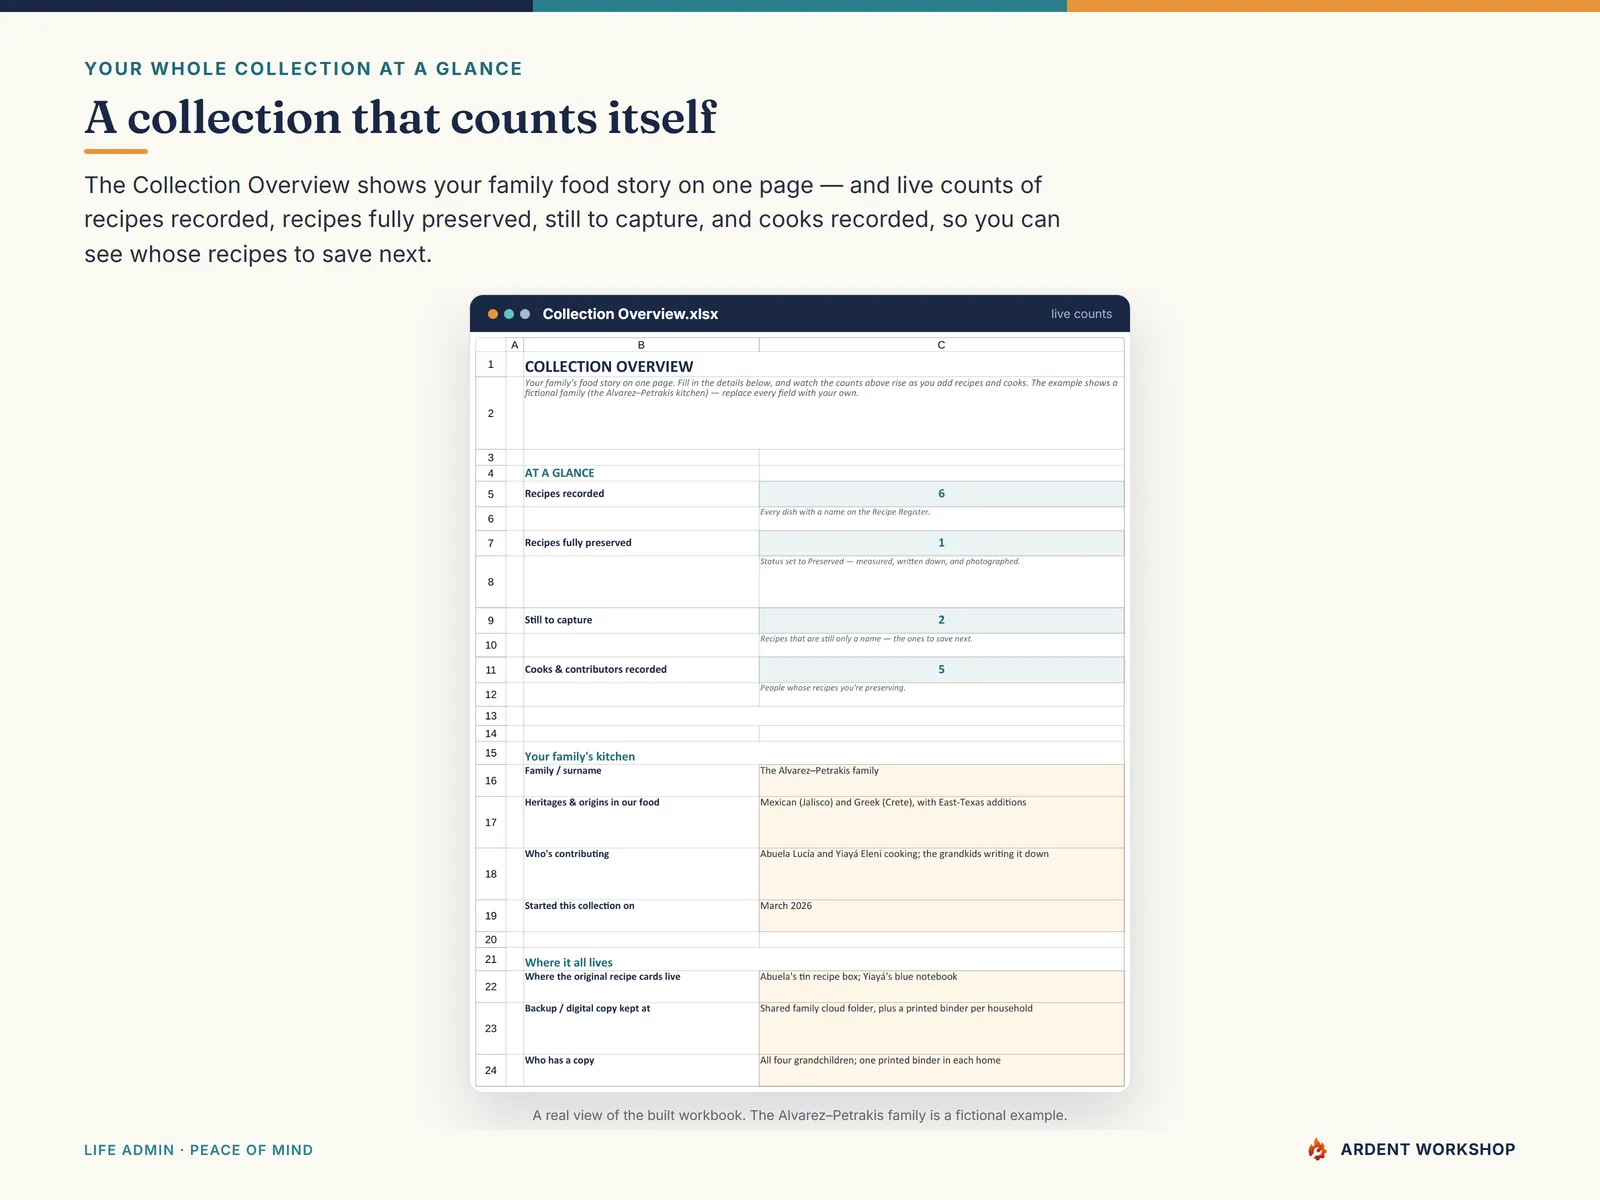This screenshot has height=1200, width=1600.
Task: Select column A header
Action: (515, 345)
